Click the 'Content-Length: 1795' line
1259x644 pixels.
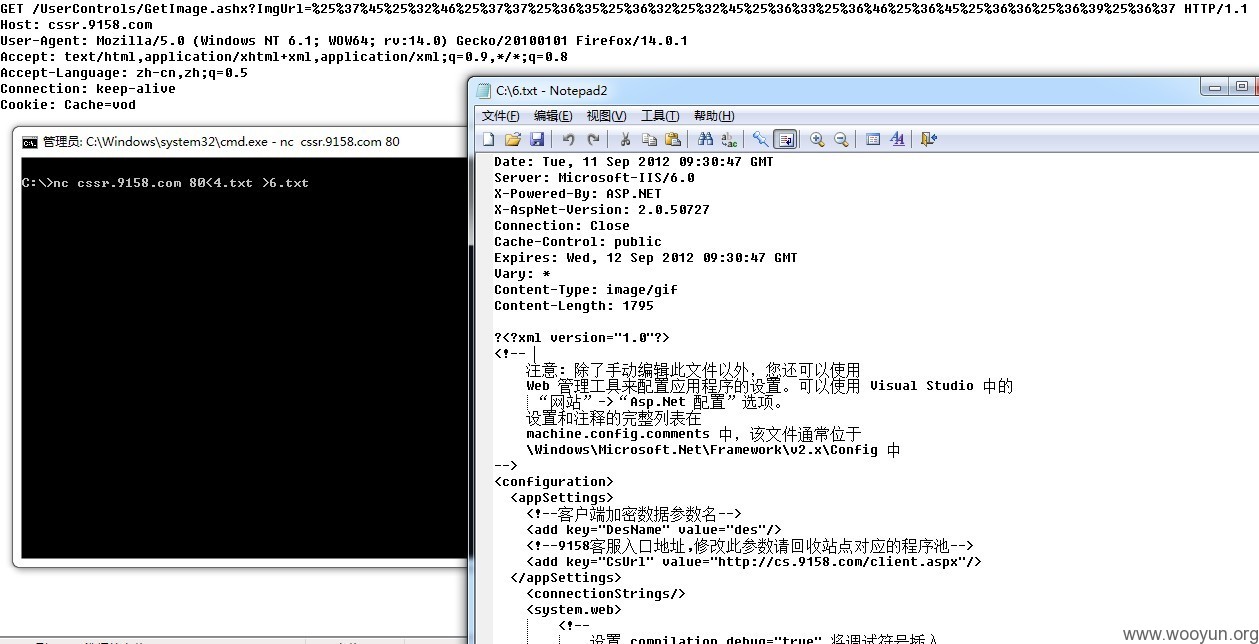click(574, 306)
